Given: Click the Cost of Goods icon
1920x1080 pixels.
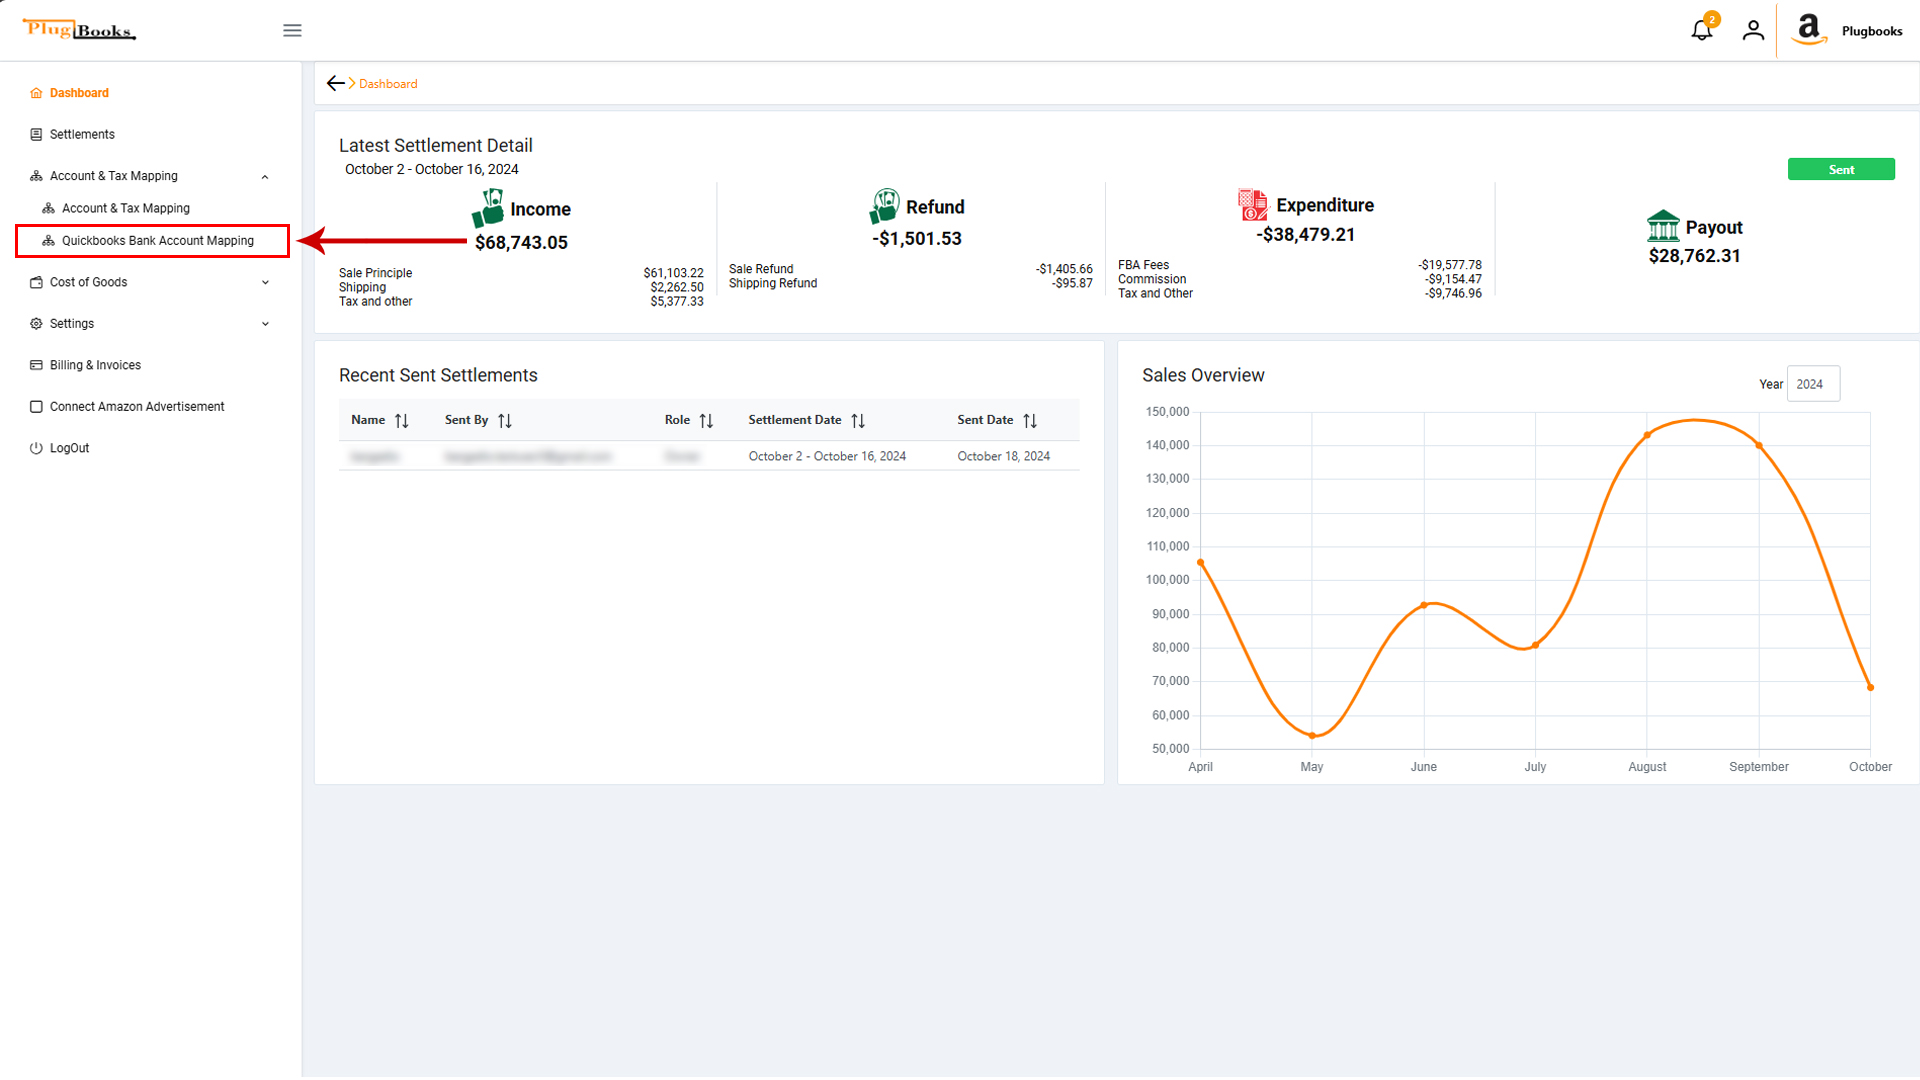Looking at the screenshot, I should (x=36, y=283).
